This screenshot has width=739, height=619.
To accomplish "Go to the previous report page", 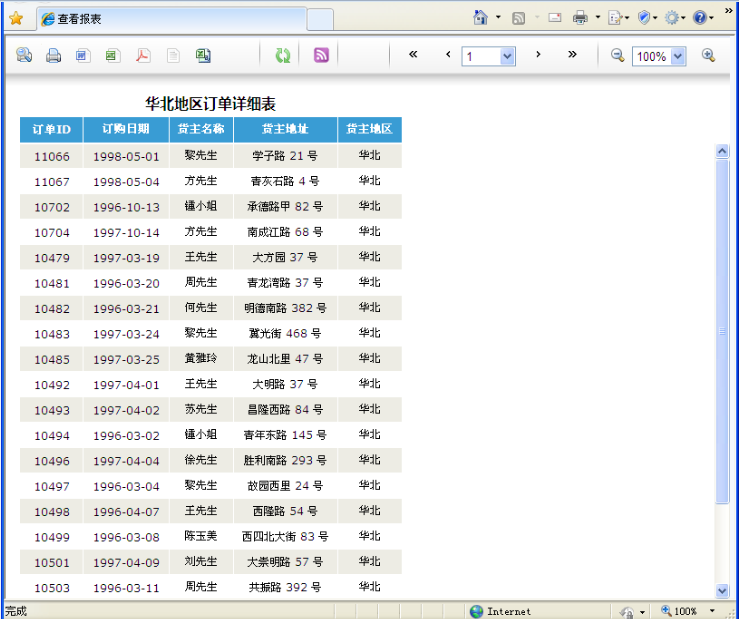I will tap(448, 54).
